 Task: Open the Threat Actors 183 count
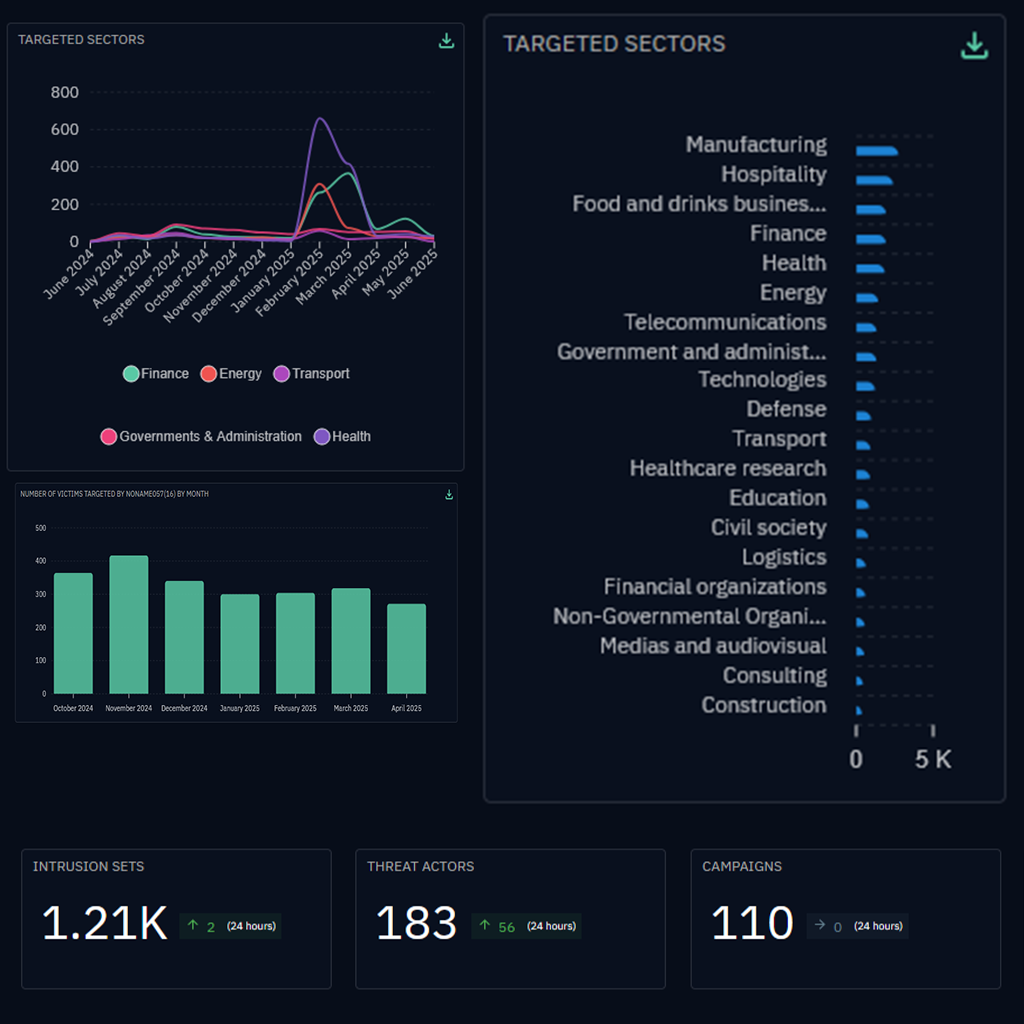[x=416, y=924]
